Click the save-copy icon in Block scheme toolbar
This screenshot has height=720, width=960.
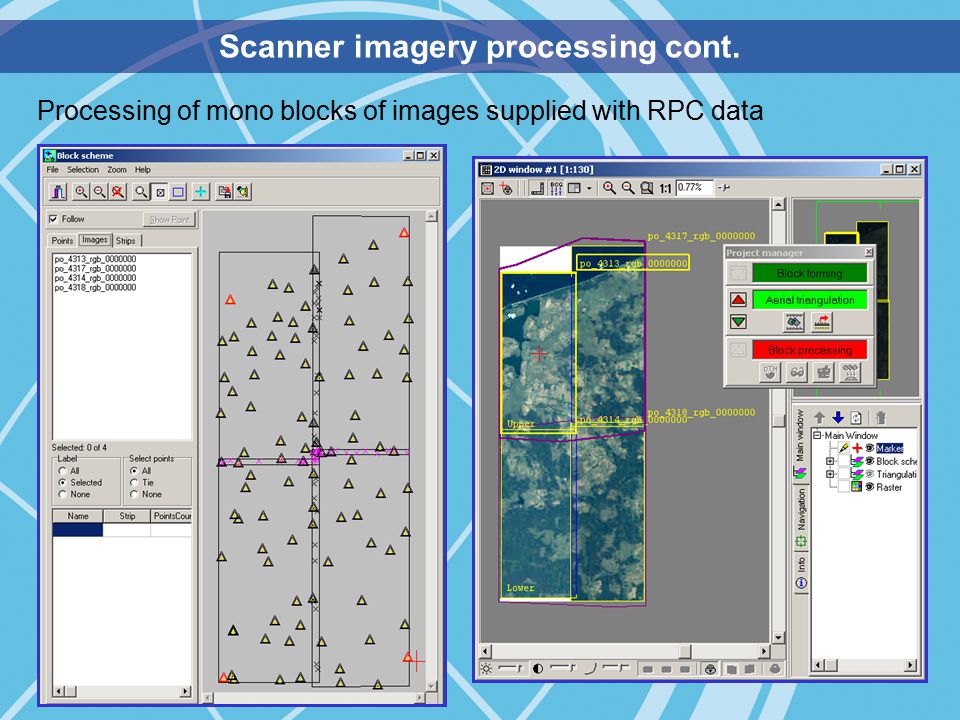[225, 192]
